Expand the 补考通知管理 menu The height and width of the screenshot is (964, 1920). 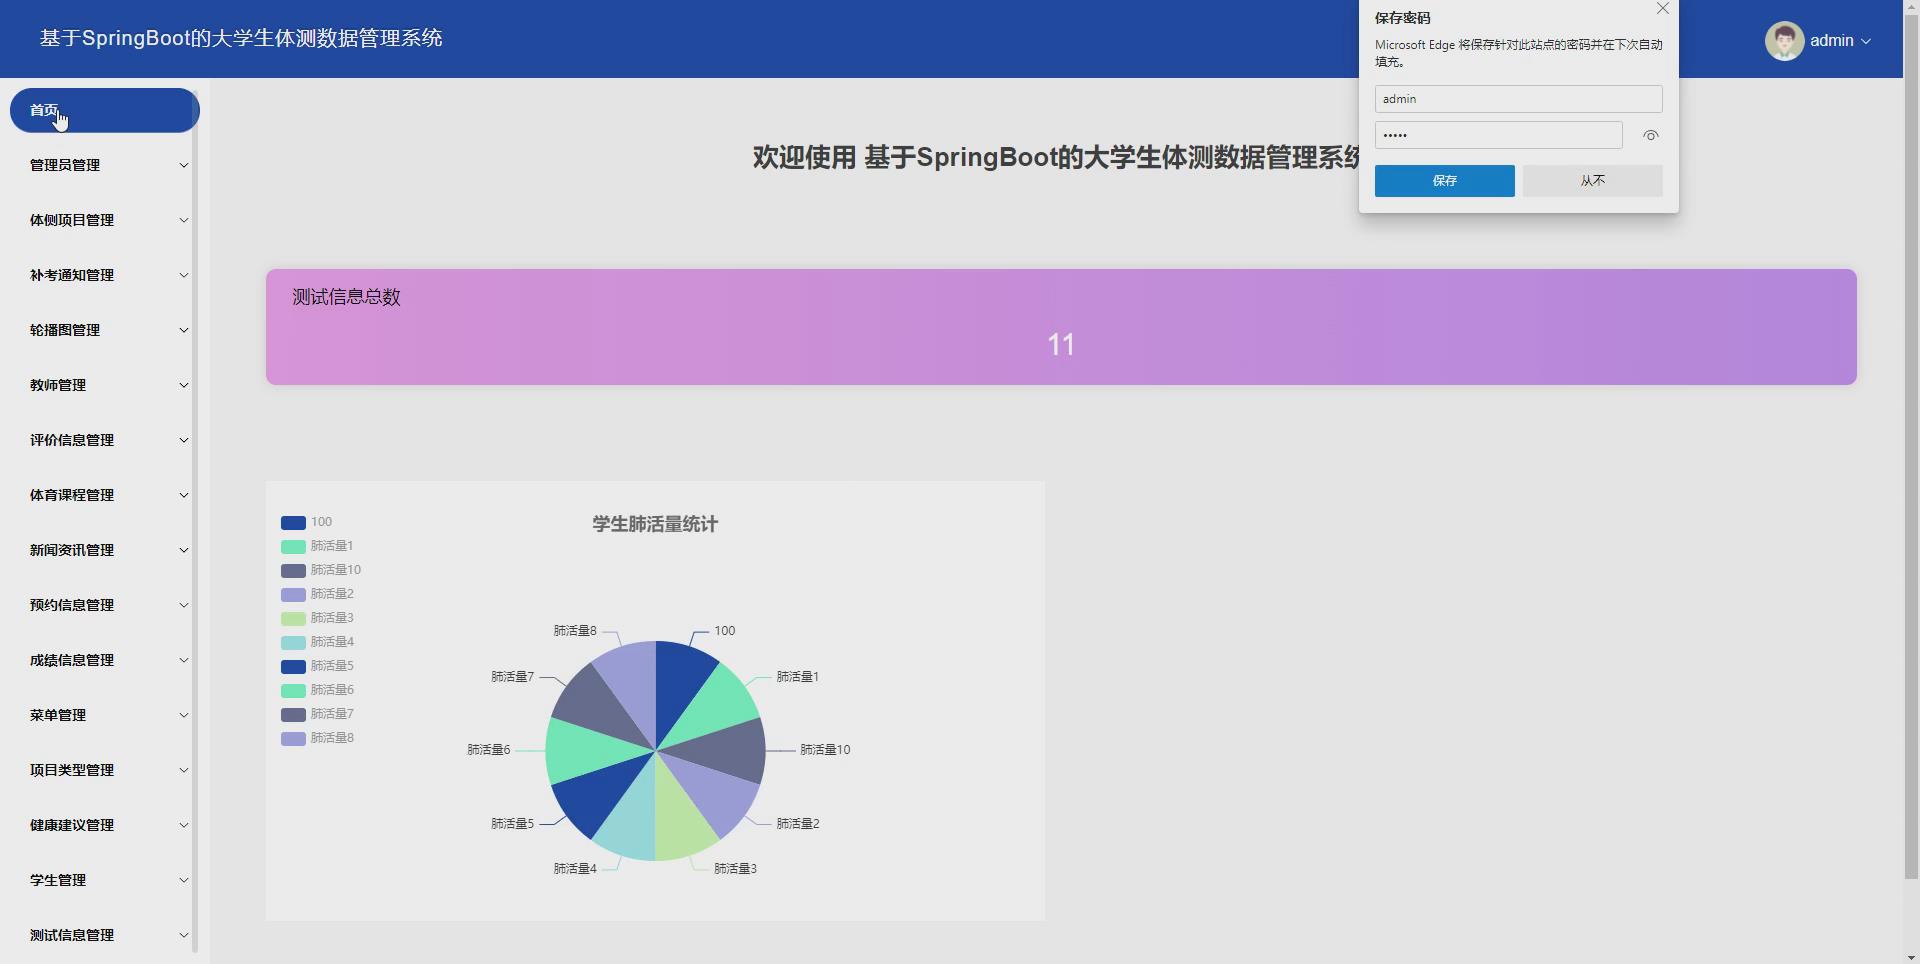[x=105, y=275]
